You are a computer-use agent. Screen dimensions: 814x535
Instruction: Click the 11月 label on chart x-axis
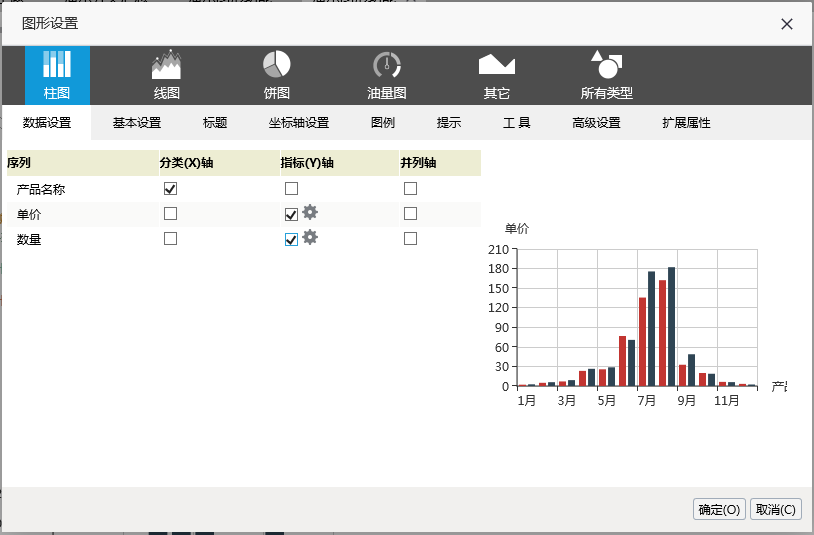726,401
